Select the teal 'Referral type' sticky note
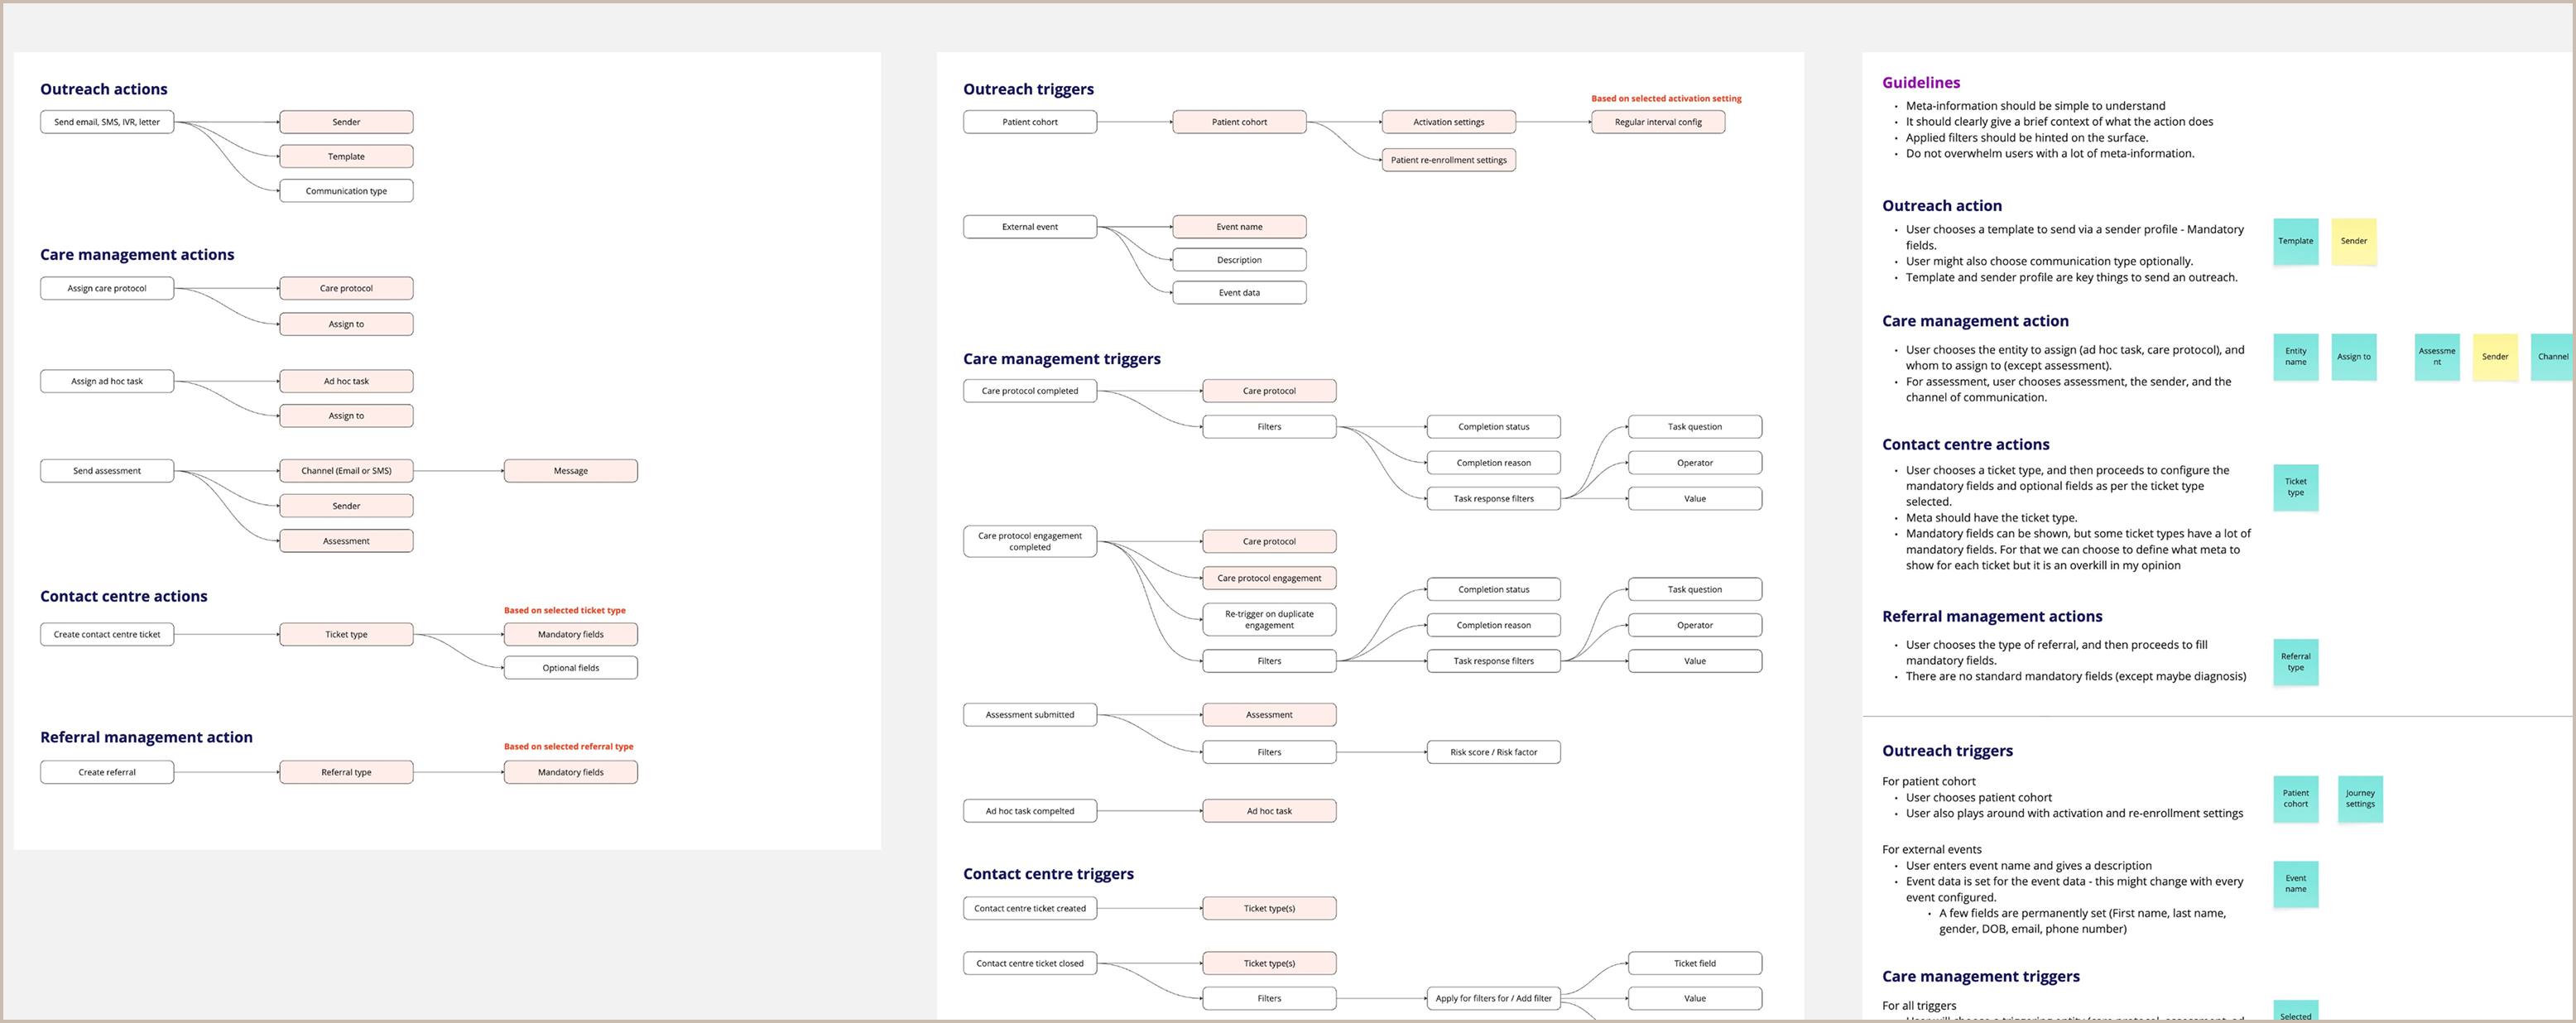Image resolution: width=2576 pixels, height=1023 pixels. 2296,662
